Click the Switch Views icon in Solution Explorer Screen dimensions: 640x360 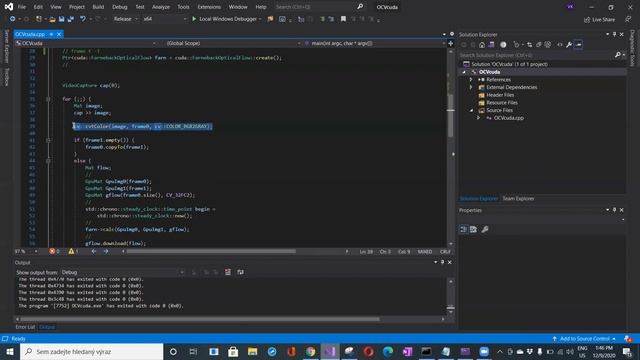pos(491,44)
